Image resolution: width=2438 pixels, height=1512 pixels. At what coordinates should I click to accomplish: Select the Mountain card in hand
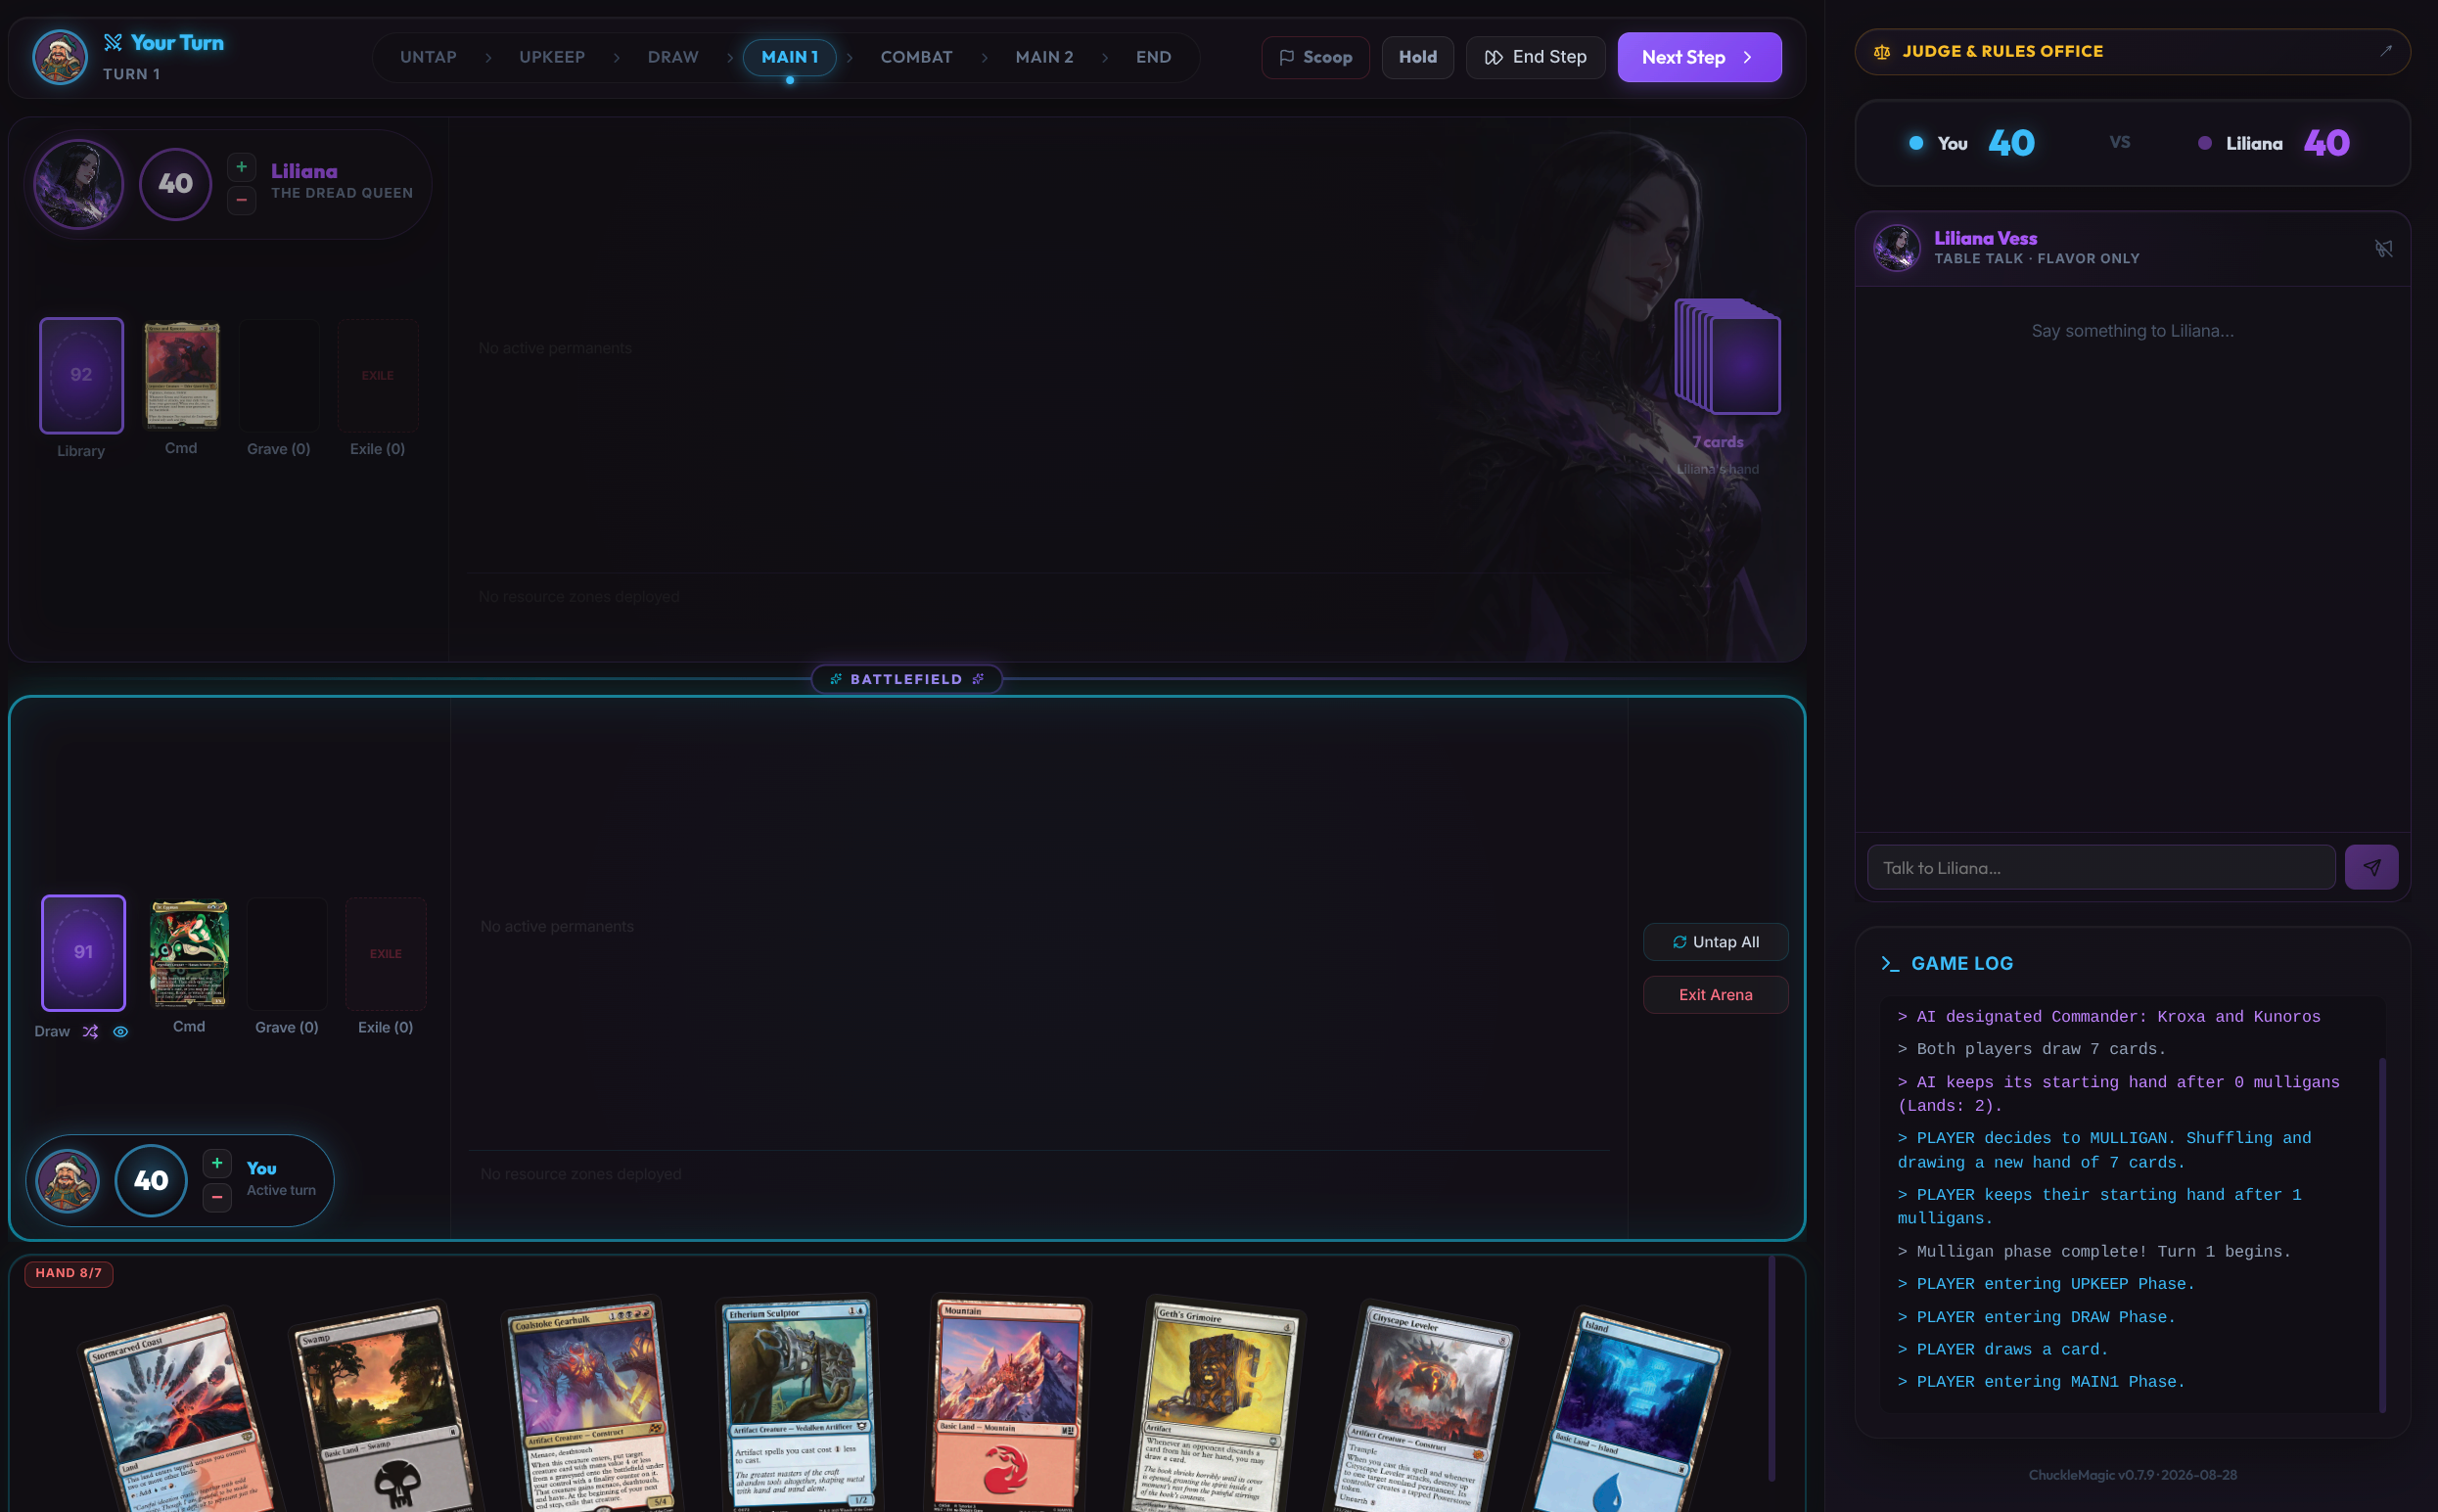(x=1008, y=1404)
